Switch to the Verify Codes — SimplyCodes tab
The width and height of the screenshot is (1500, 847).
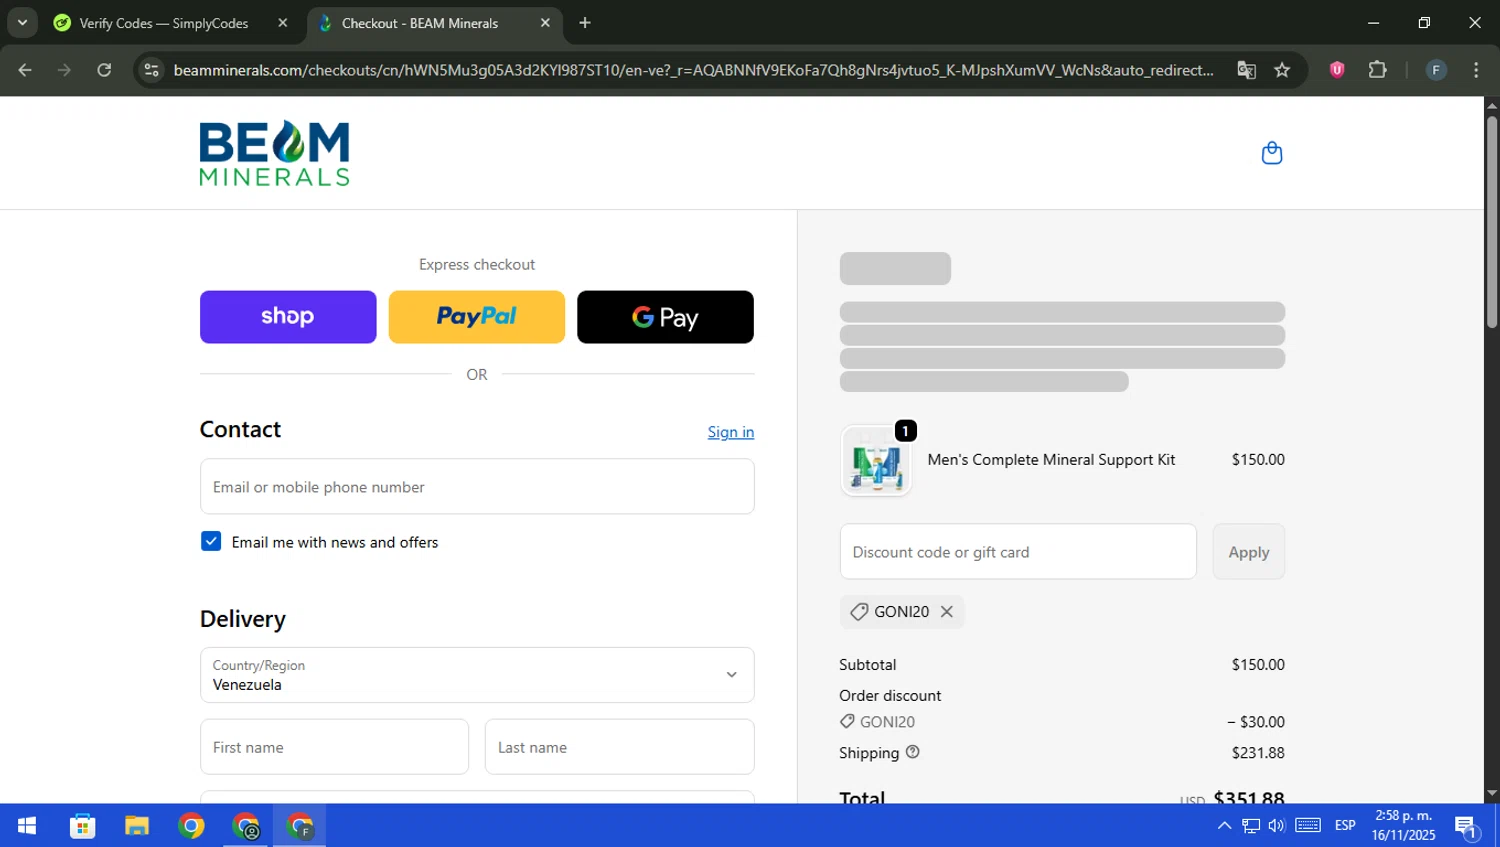pyautogui.click(x=165, y=23)
